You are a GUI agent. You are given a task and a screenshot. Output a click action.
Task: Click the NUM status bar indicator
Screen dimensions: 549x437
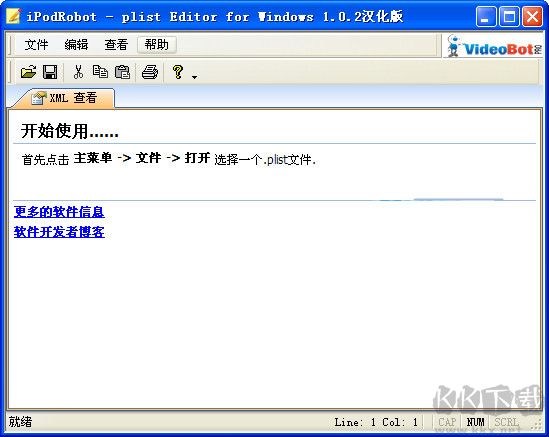pyautogui.click(x=475, y=422)
